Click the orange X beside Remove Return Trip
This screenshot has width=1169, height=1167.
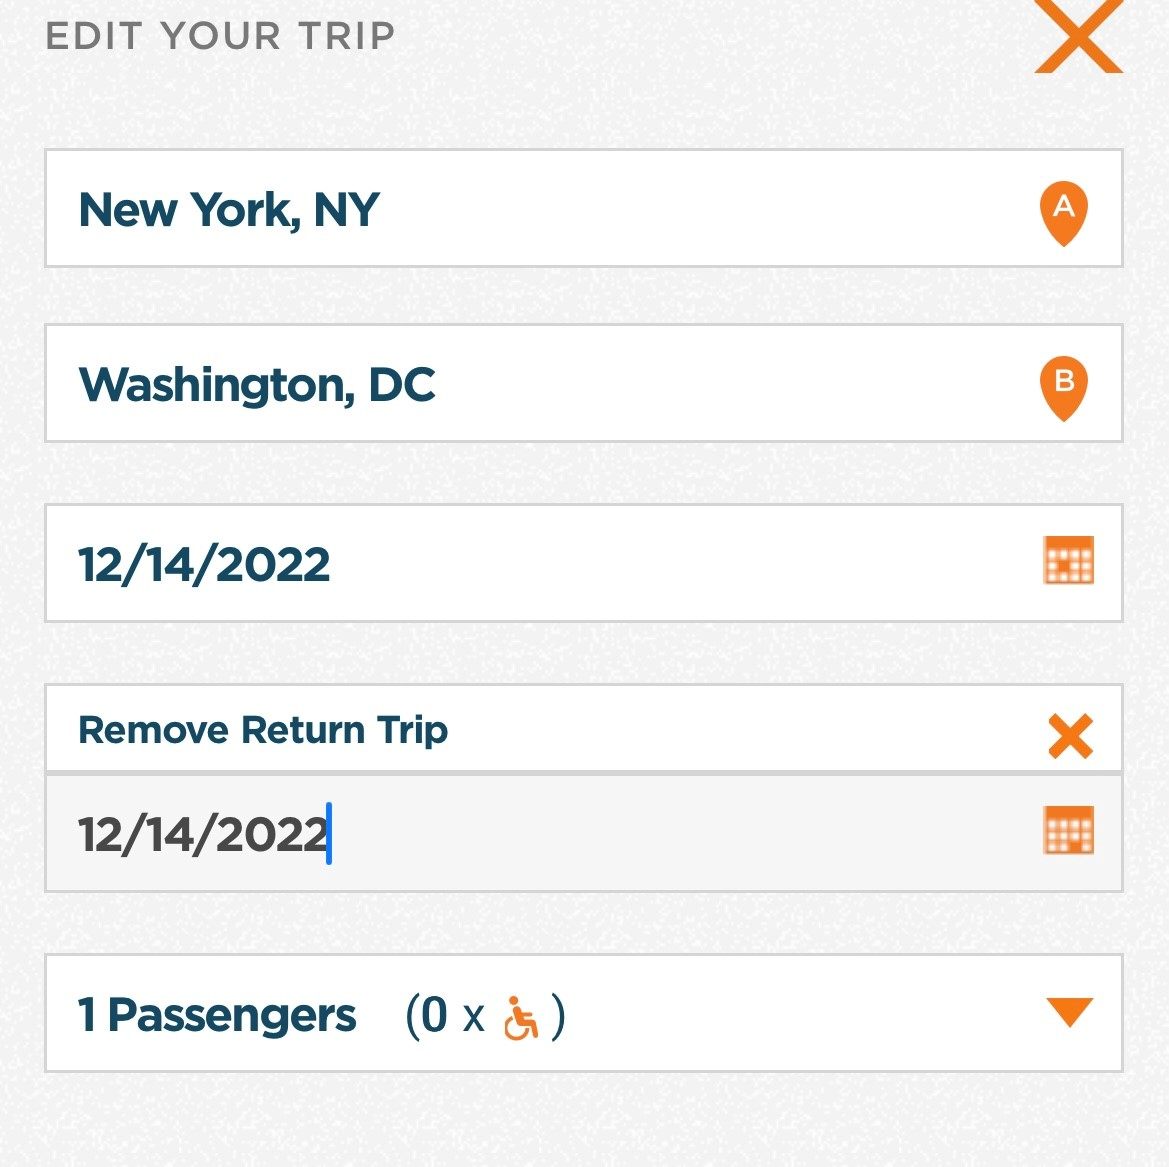pos(1070,736)
